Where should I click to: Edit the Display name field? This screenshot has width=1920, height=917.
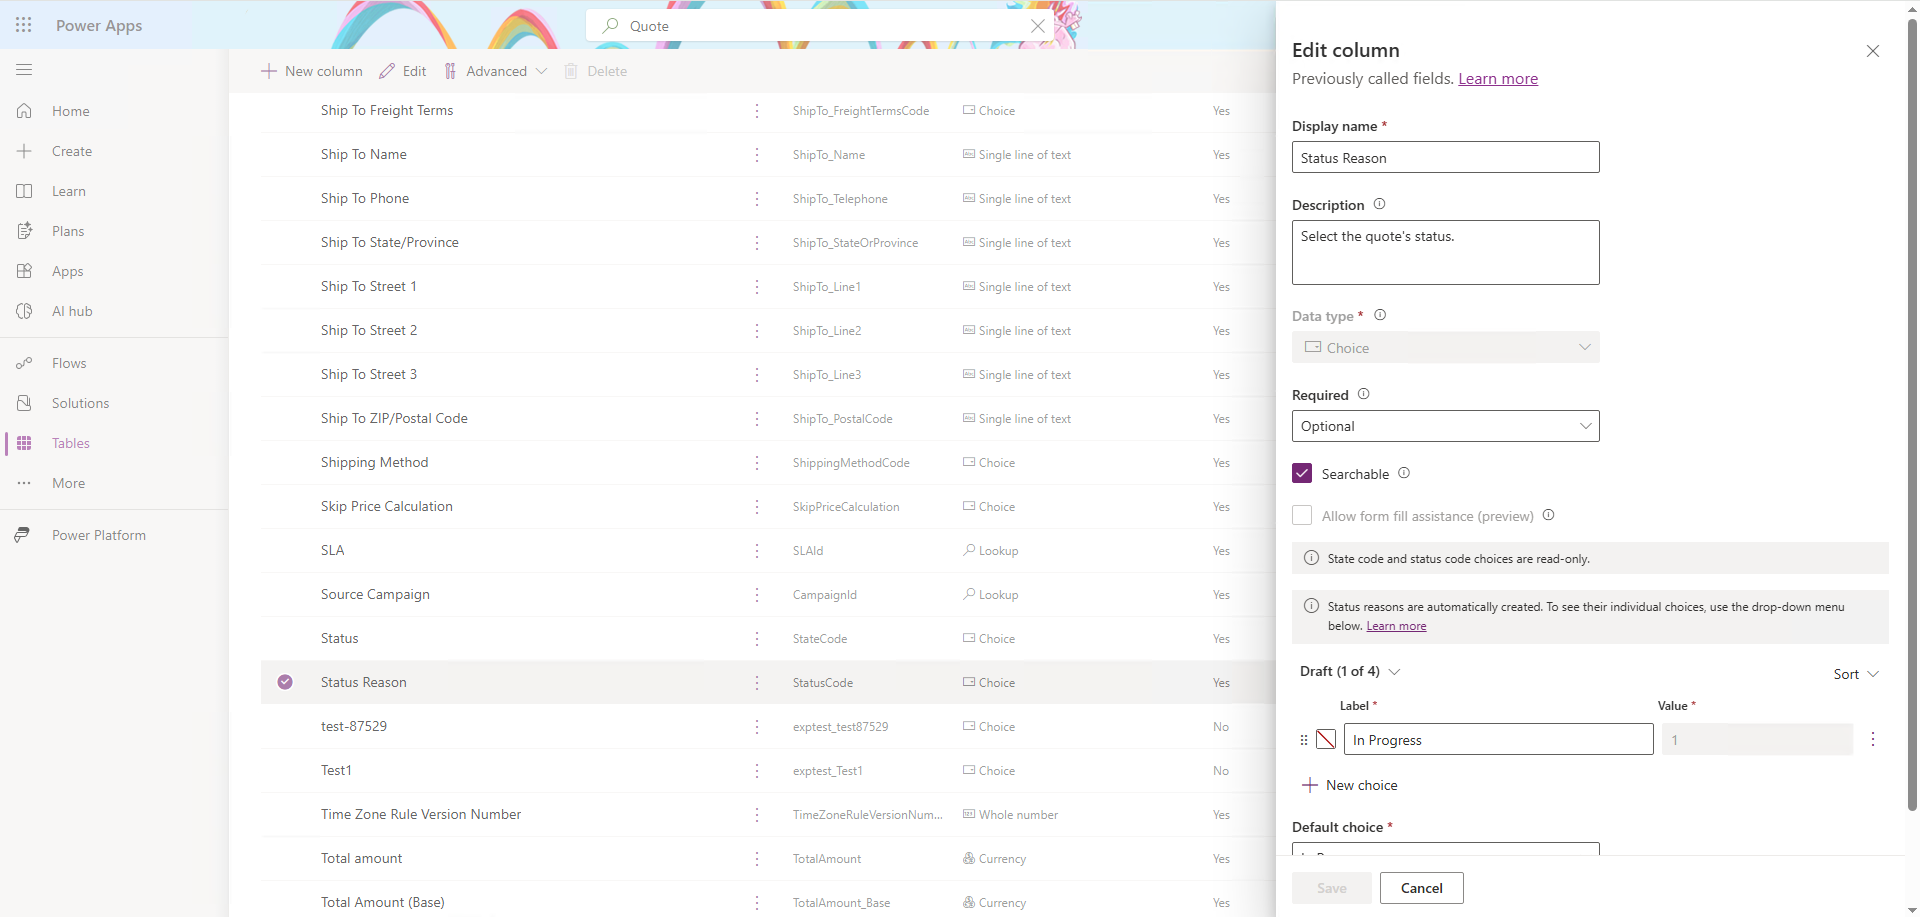tap(1446, 157)
